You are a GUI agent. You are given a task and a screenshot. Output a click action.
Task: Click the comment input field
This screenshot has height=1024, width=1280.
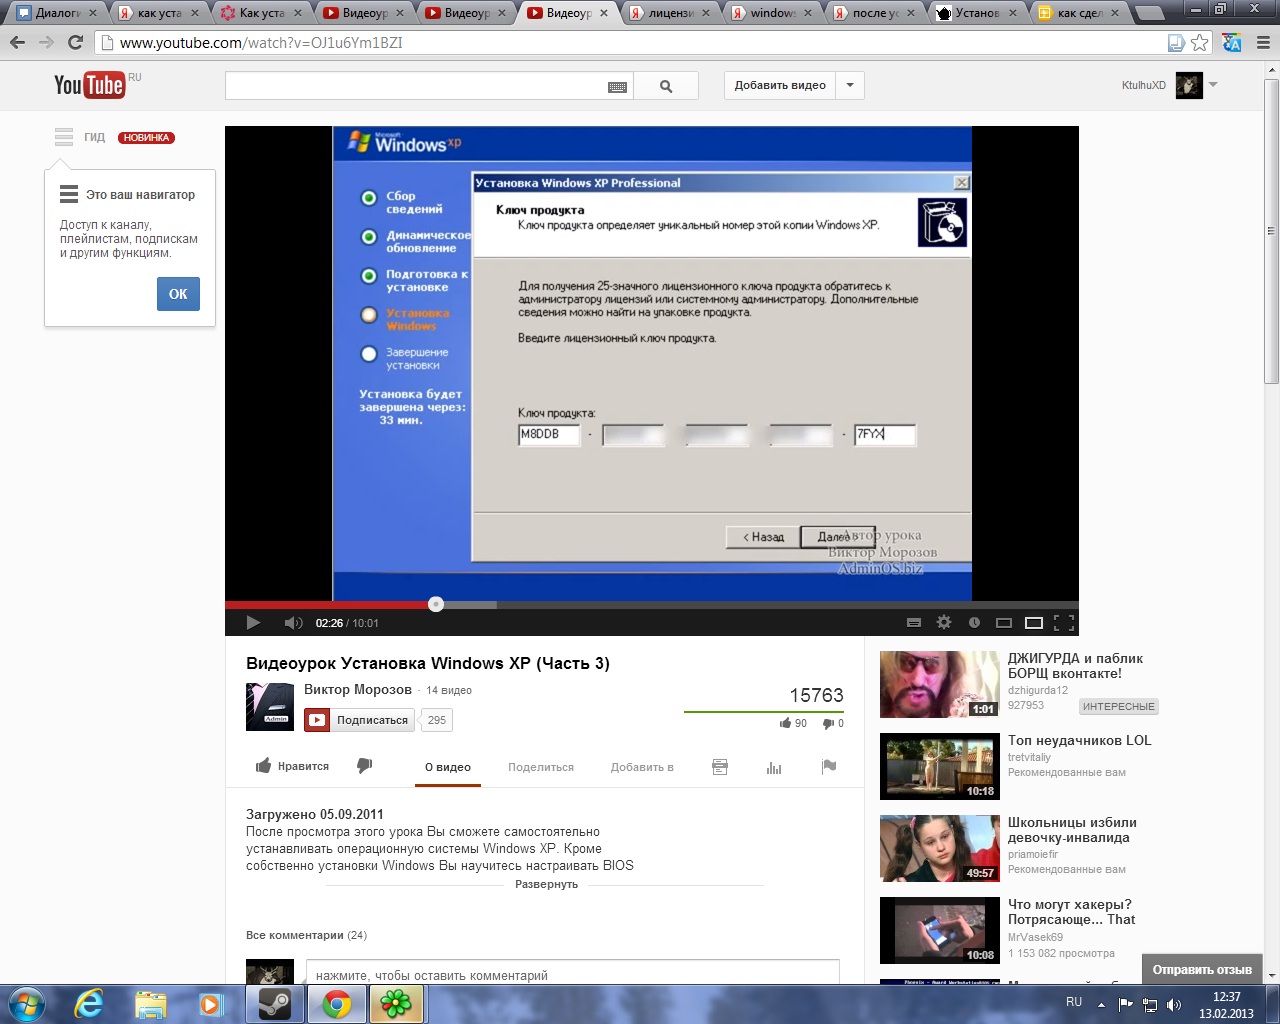[572, 974]
